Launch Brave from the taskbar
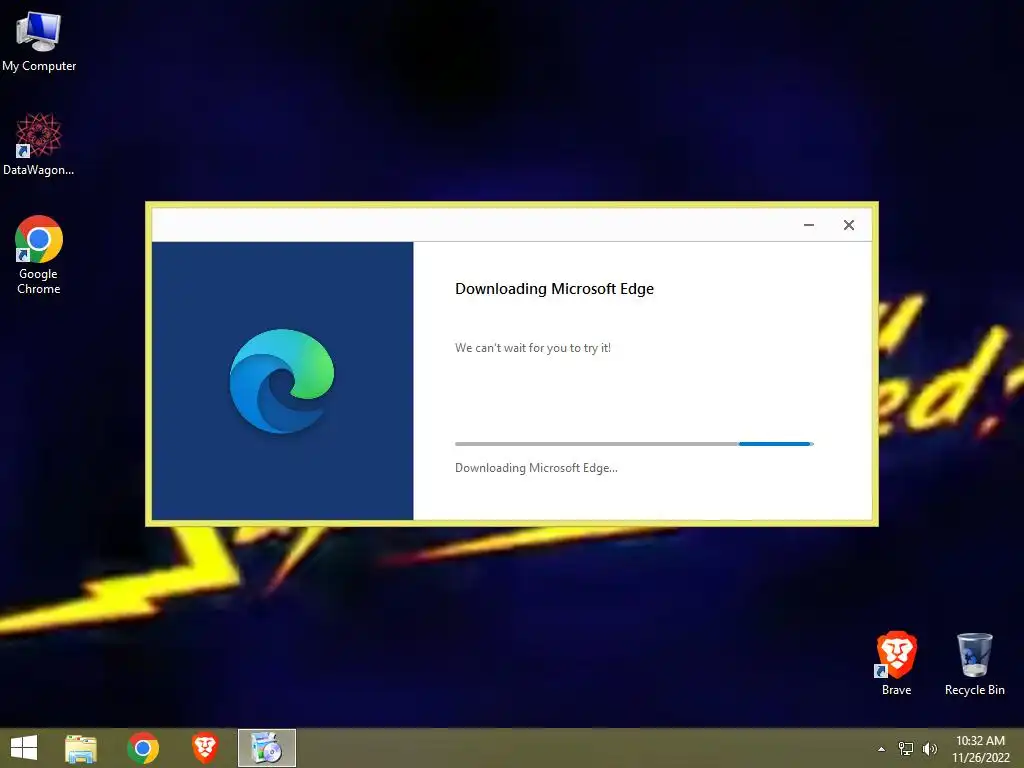The height and width of the screenshot is (768, 1024). (x=205, y=748)
